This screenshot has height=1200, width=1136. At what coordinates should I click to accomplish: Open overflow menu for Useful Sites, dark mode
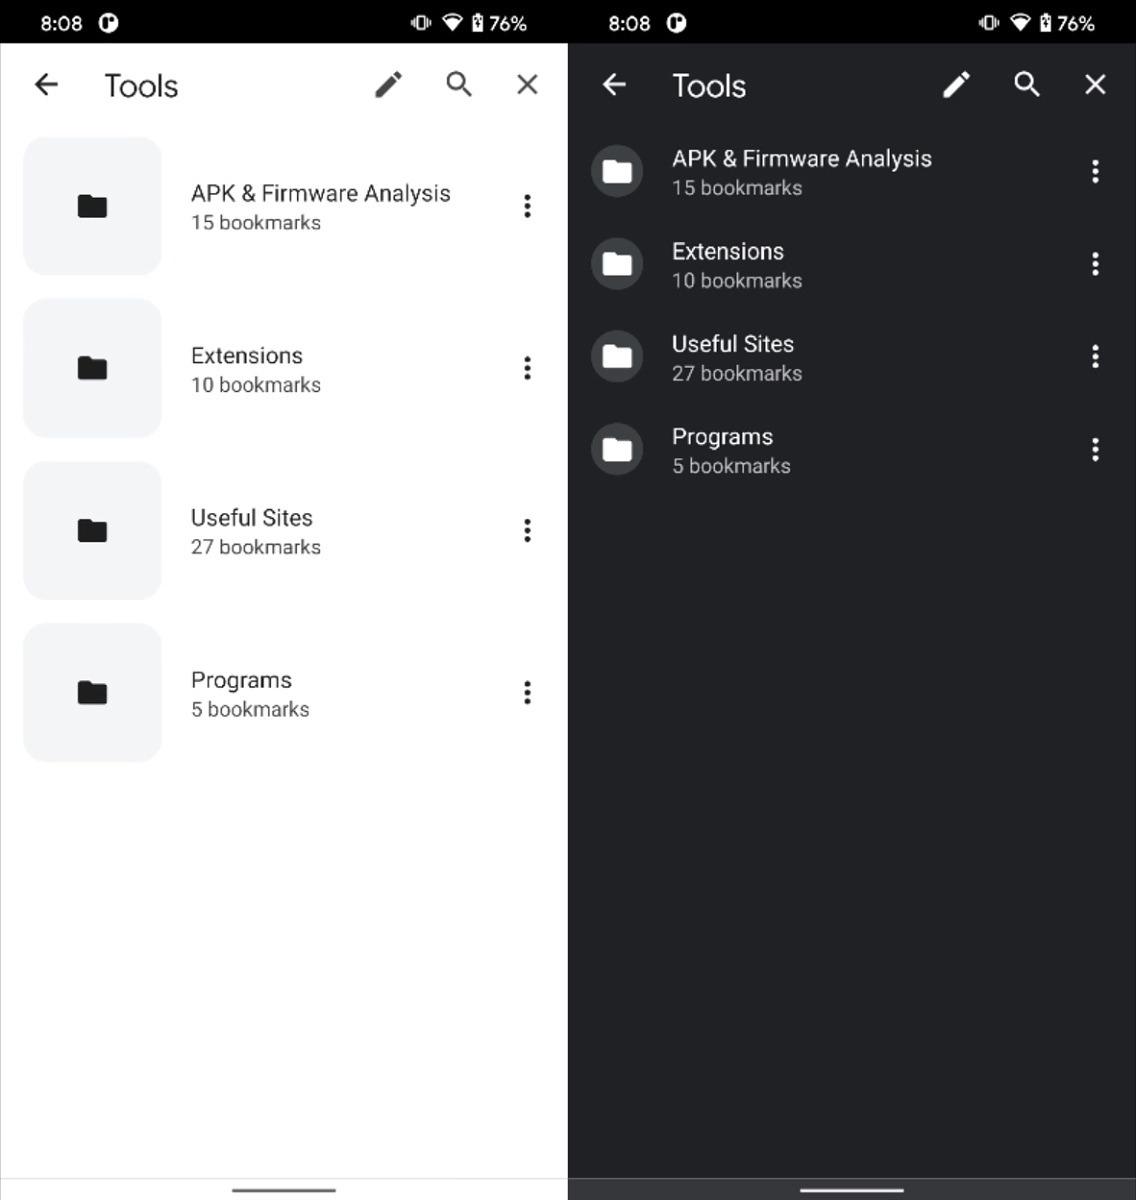click(1095, 356)
